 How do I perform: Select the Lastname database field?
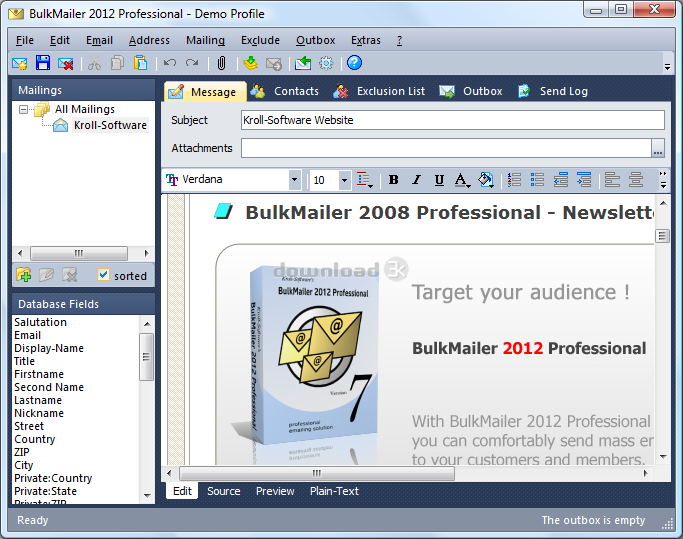38,400
